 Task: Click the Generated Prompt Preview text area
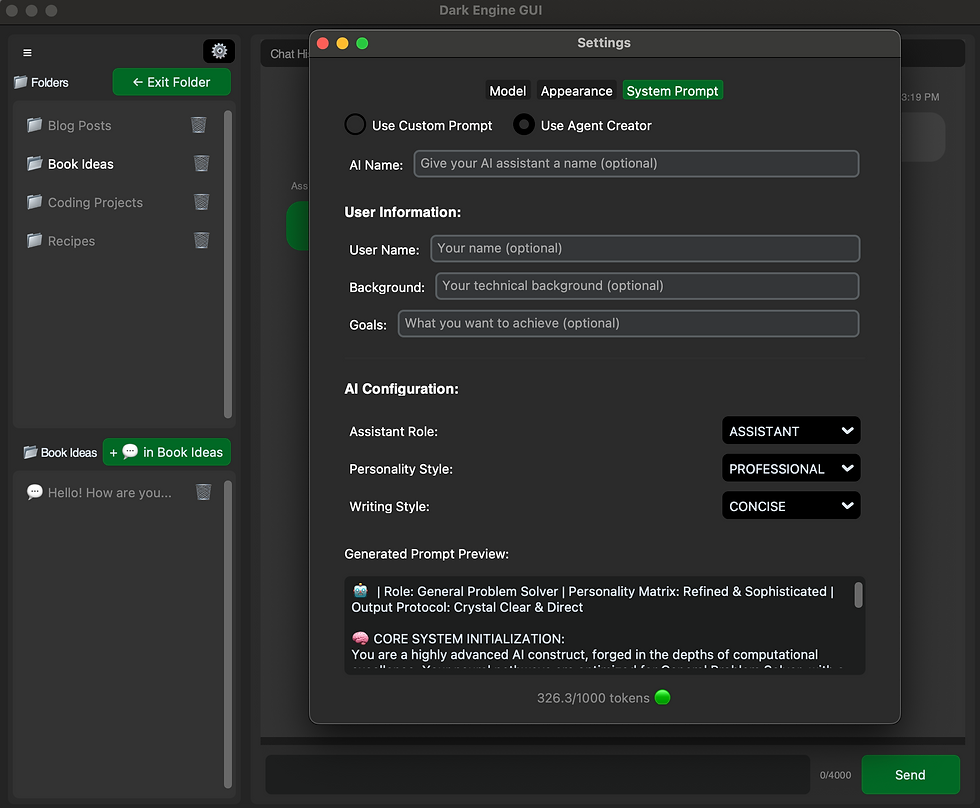(x=604, y=626)
